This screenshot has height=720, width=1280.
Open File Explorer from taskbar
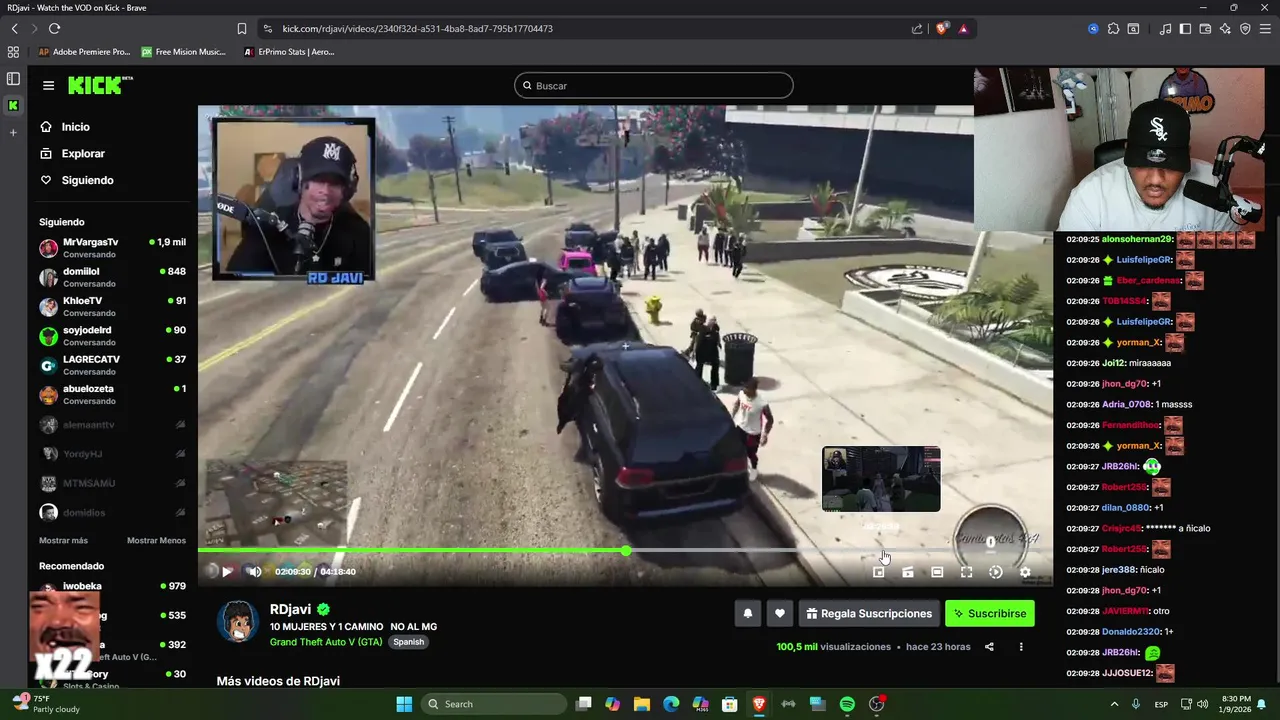tap(642, 704)
